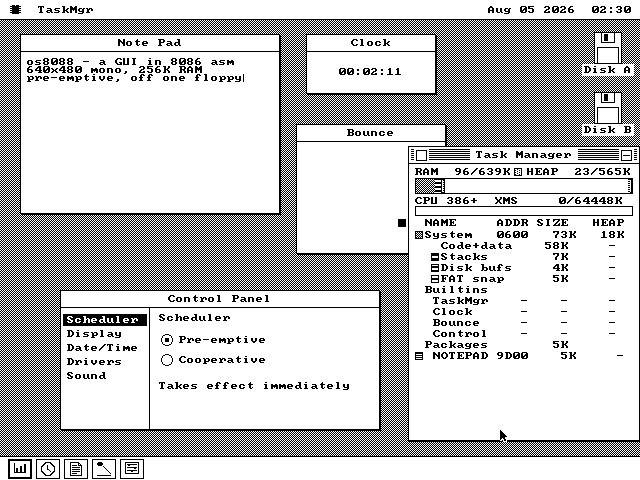Switch to Bounce via taskbar ball icon

pos(104,468)
